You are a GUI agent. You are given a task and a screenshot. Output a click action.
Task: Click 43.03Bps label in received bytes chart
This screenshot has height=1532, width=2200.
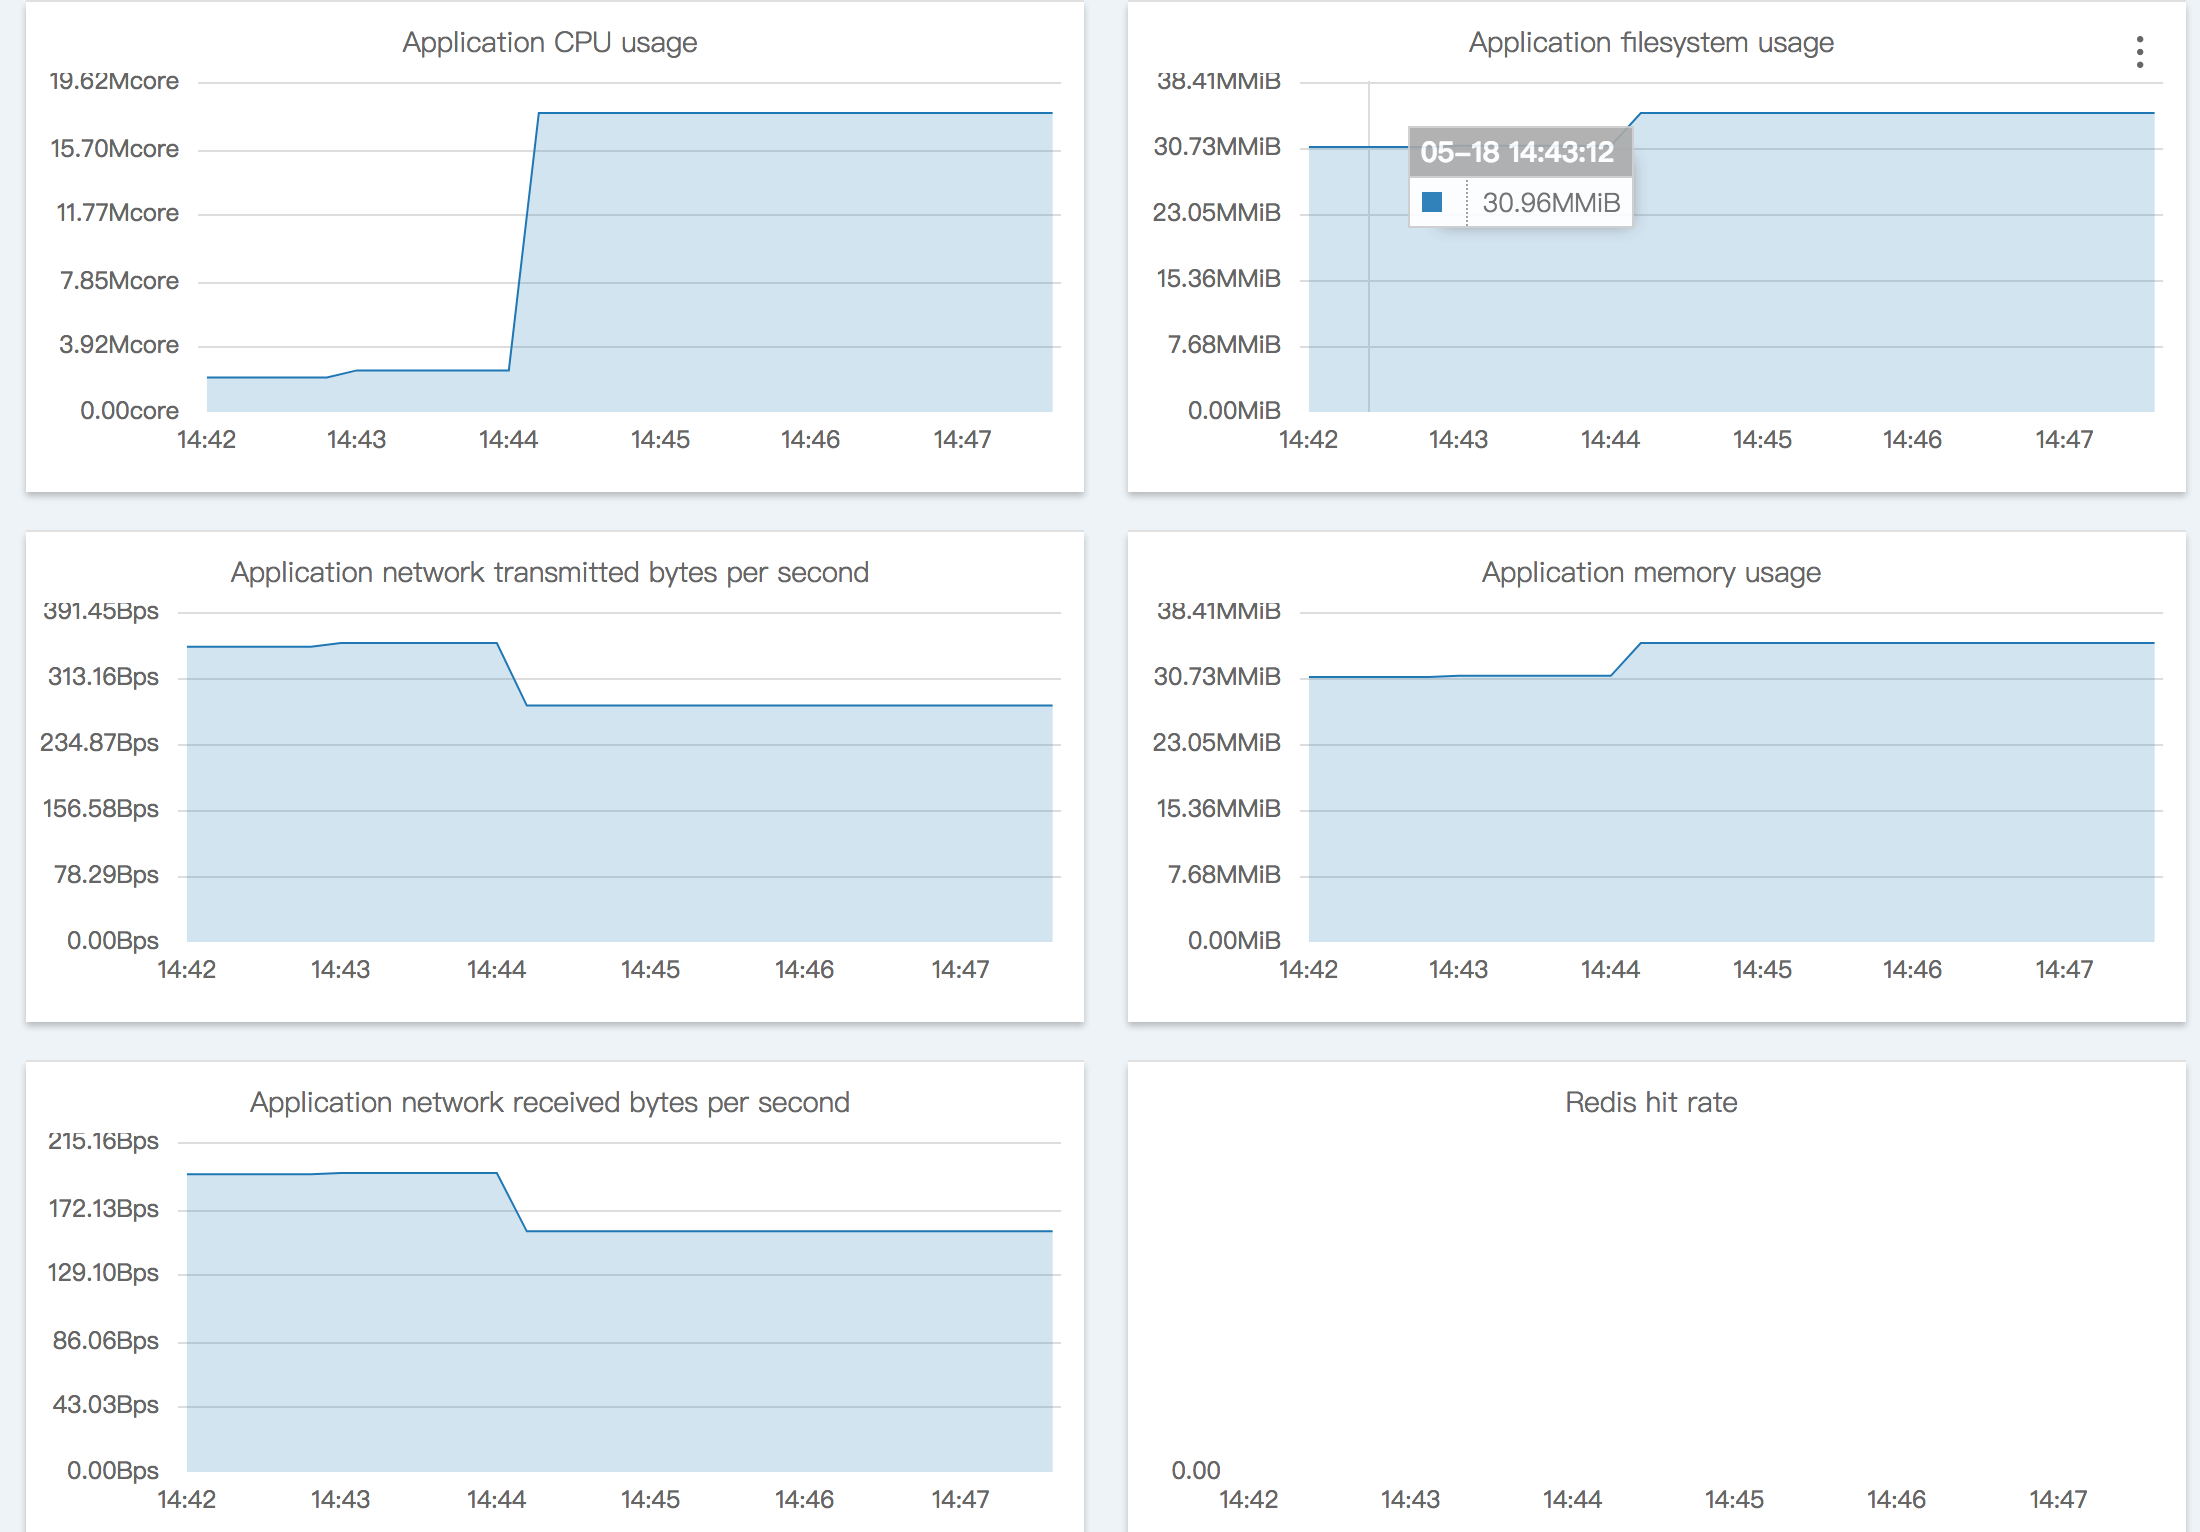coord(106,1405)
